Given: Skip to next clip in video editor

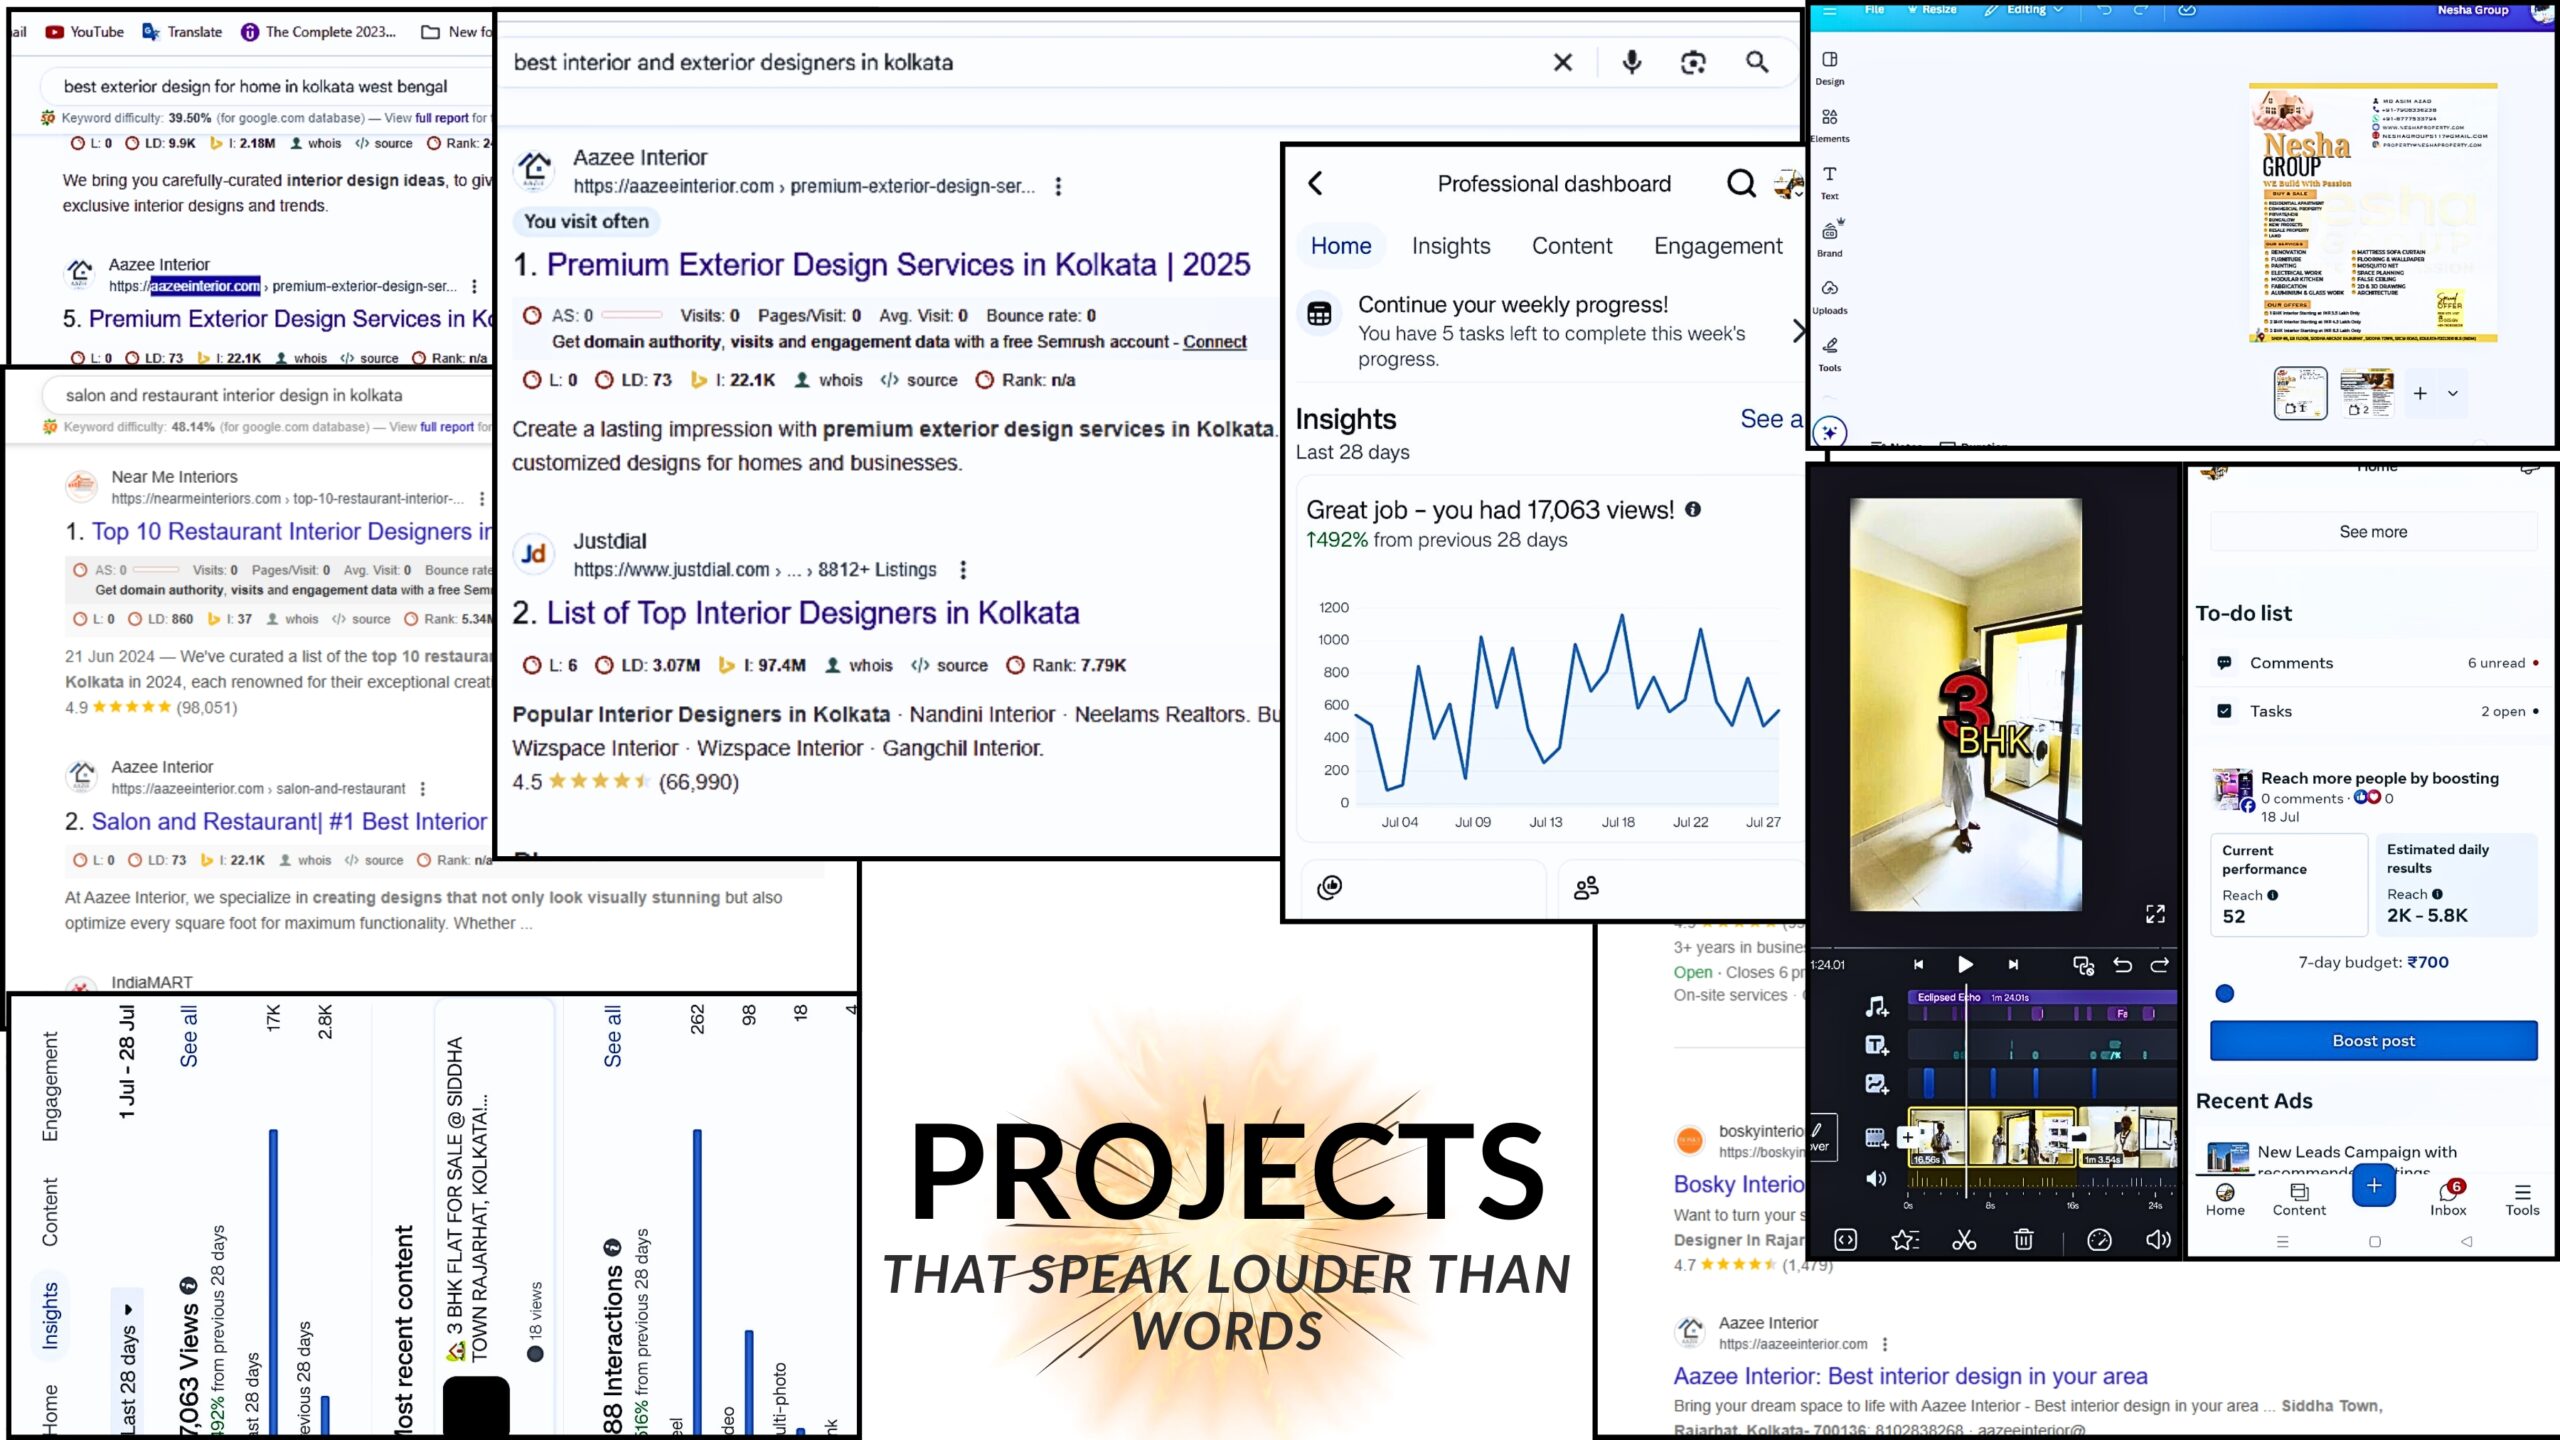Looking at the screenshot, I should click(x=2013, y=964).
